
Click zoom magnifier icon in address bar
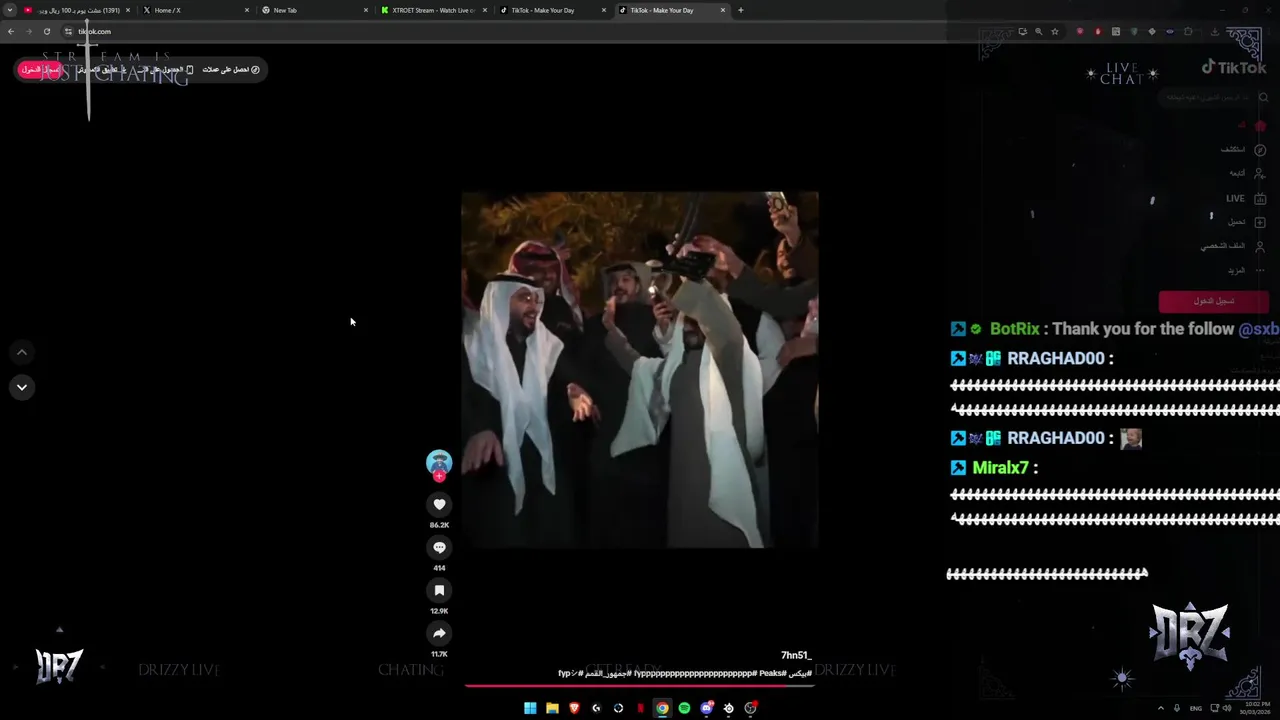tap(1038, 31)
